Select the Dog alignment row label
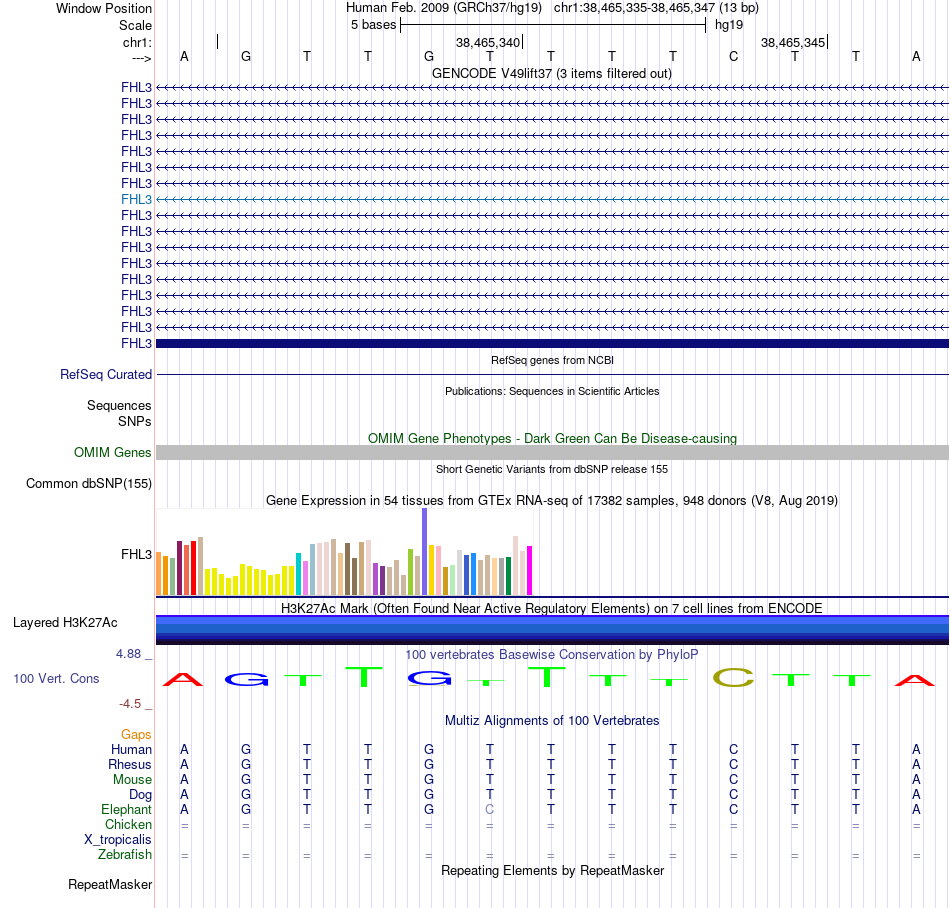The image size is (950, 908). click(140, 795)
